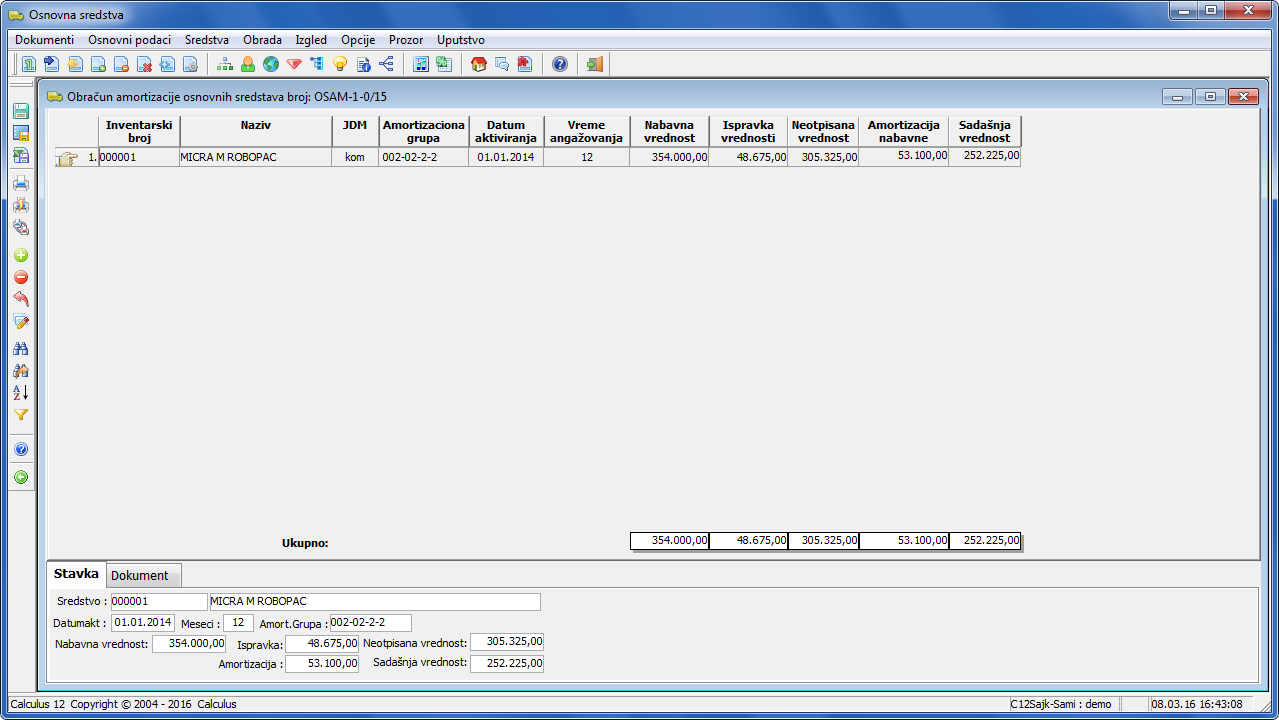Click the red undo arrow icon
1279x720 pixels.
pyautogui.click(x=21, y=299)
